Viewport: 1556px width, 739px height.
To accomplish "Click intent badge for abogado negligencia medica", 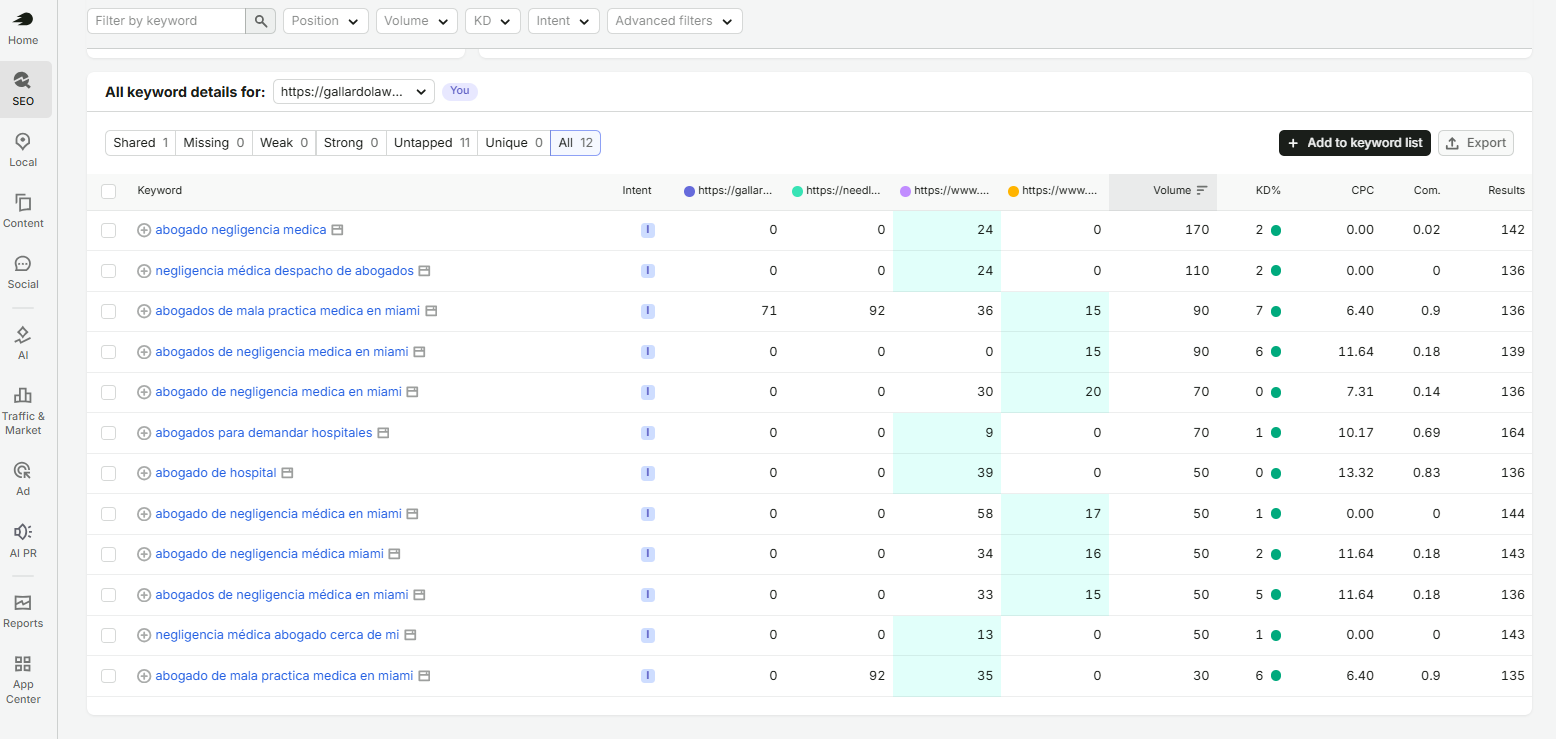I will point(648,230).
